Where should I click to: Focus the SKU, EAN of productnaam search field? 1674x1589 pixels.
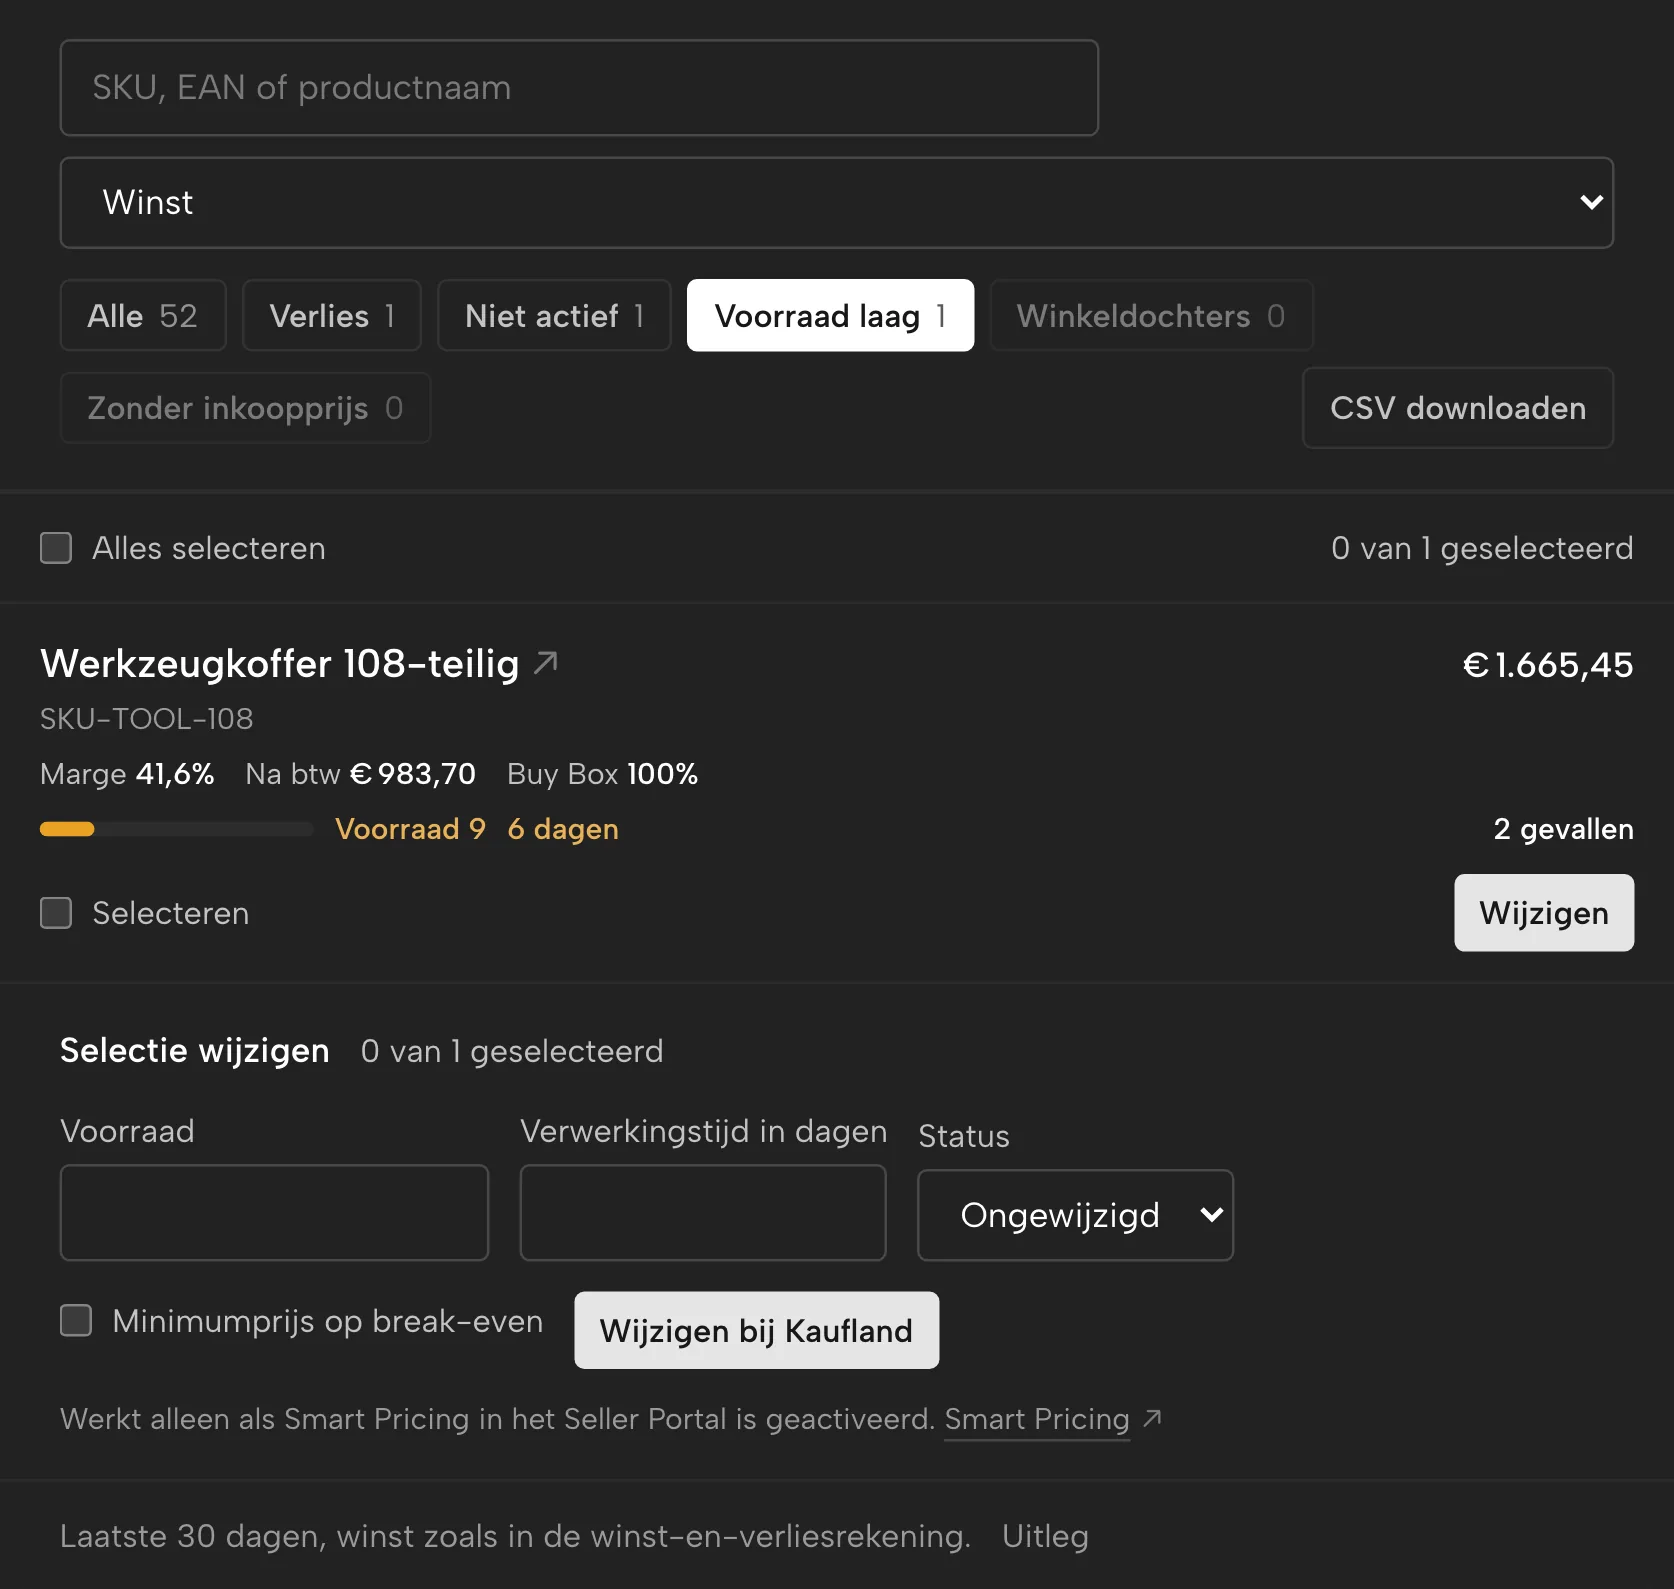coord(579,88)
